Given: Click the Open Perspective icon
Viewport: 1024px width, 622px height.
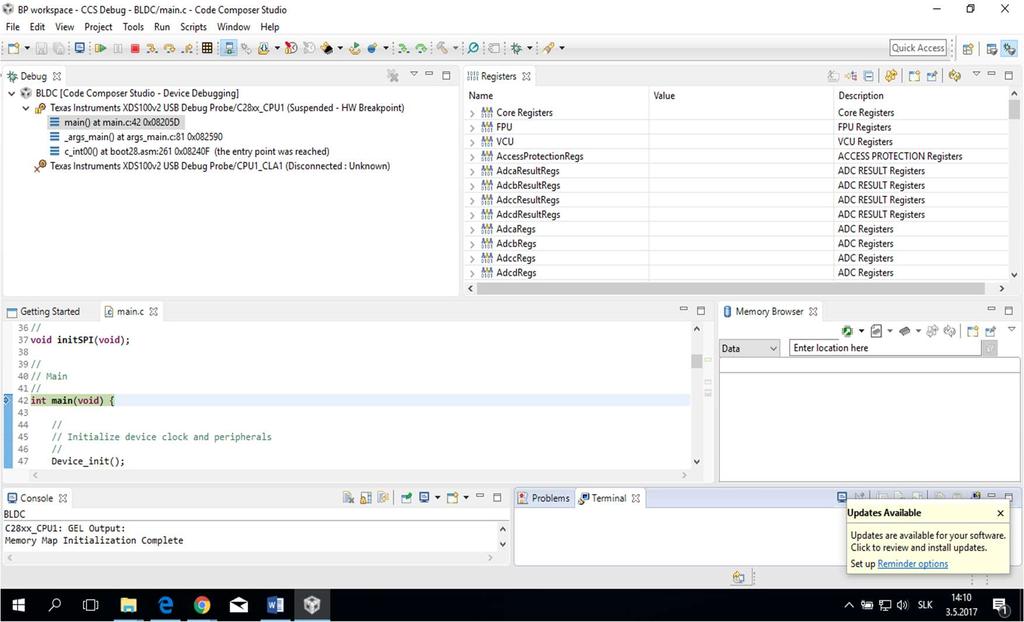Looking at the screenshot, I should pos(968,48).
